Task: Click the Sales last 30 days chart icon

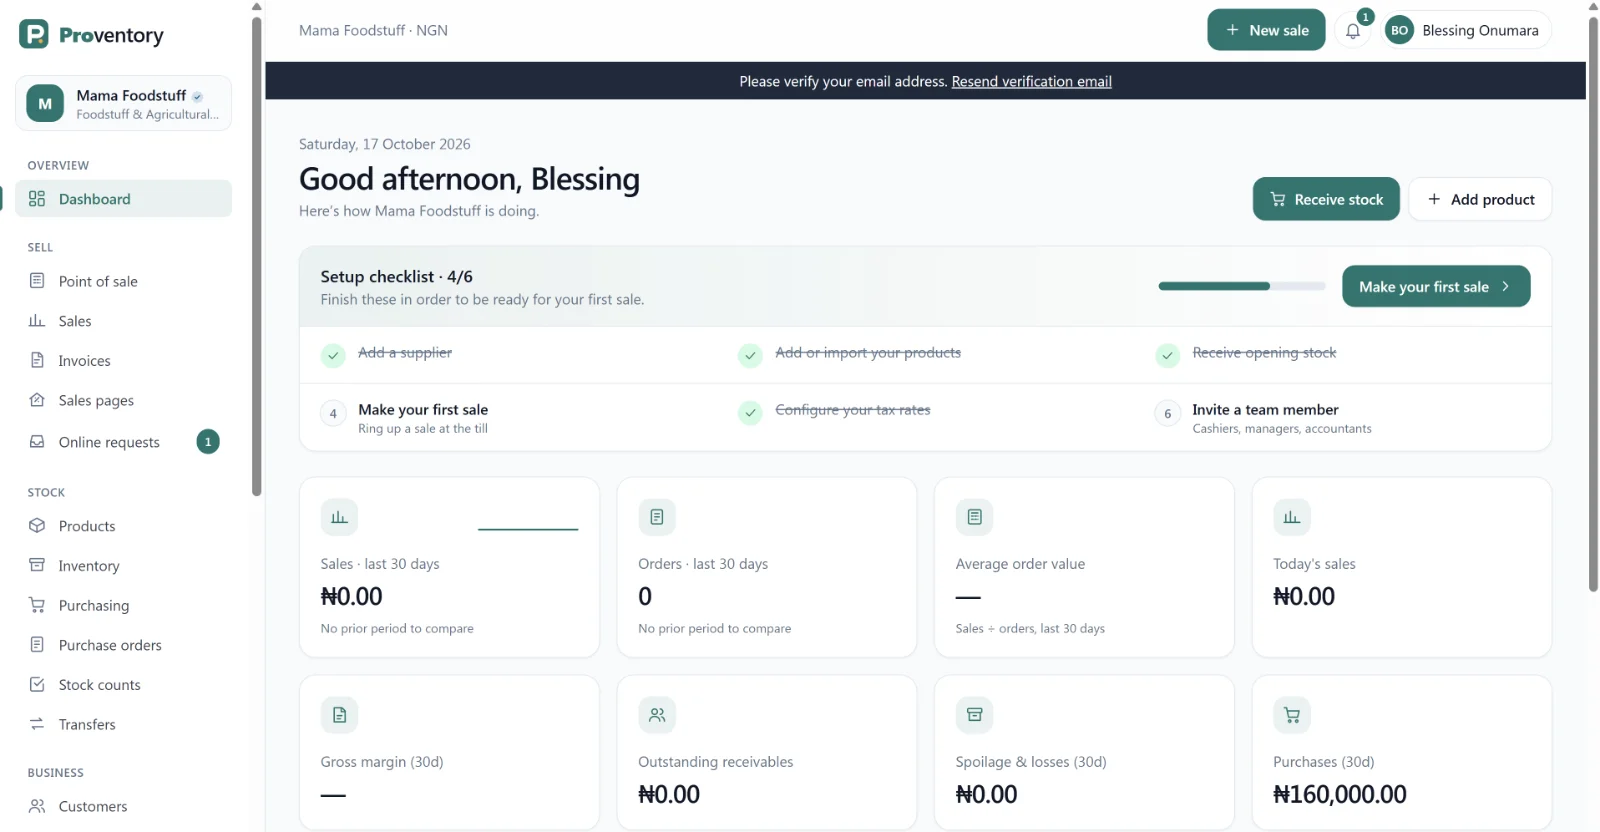Action: (x=340, y=517)
